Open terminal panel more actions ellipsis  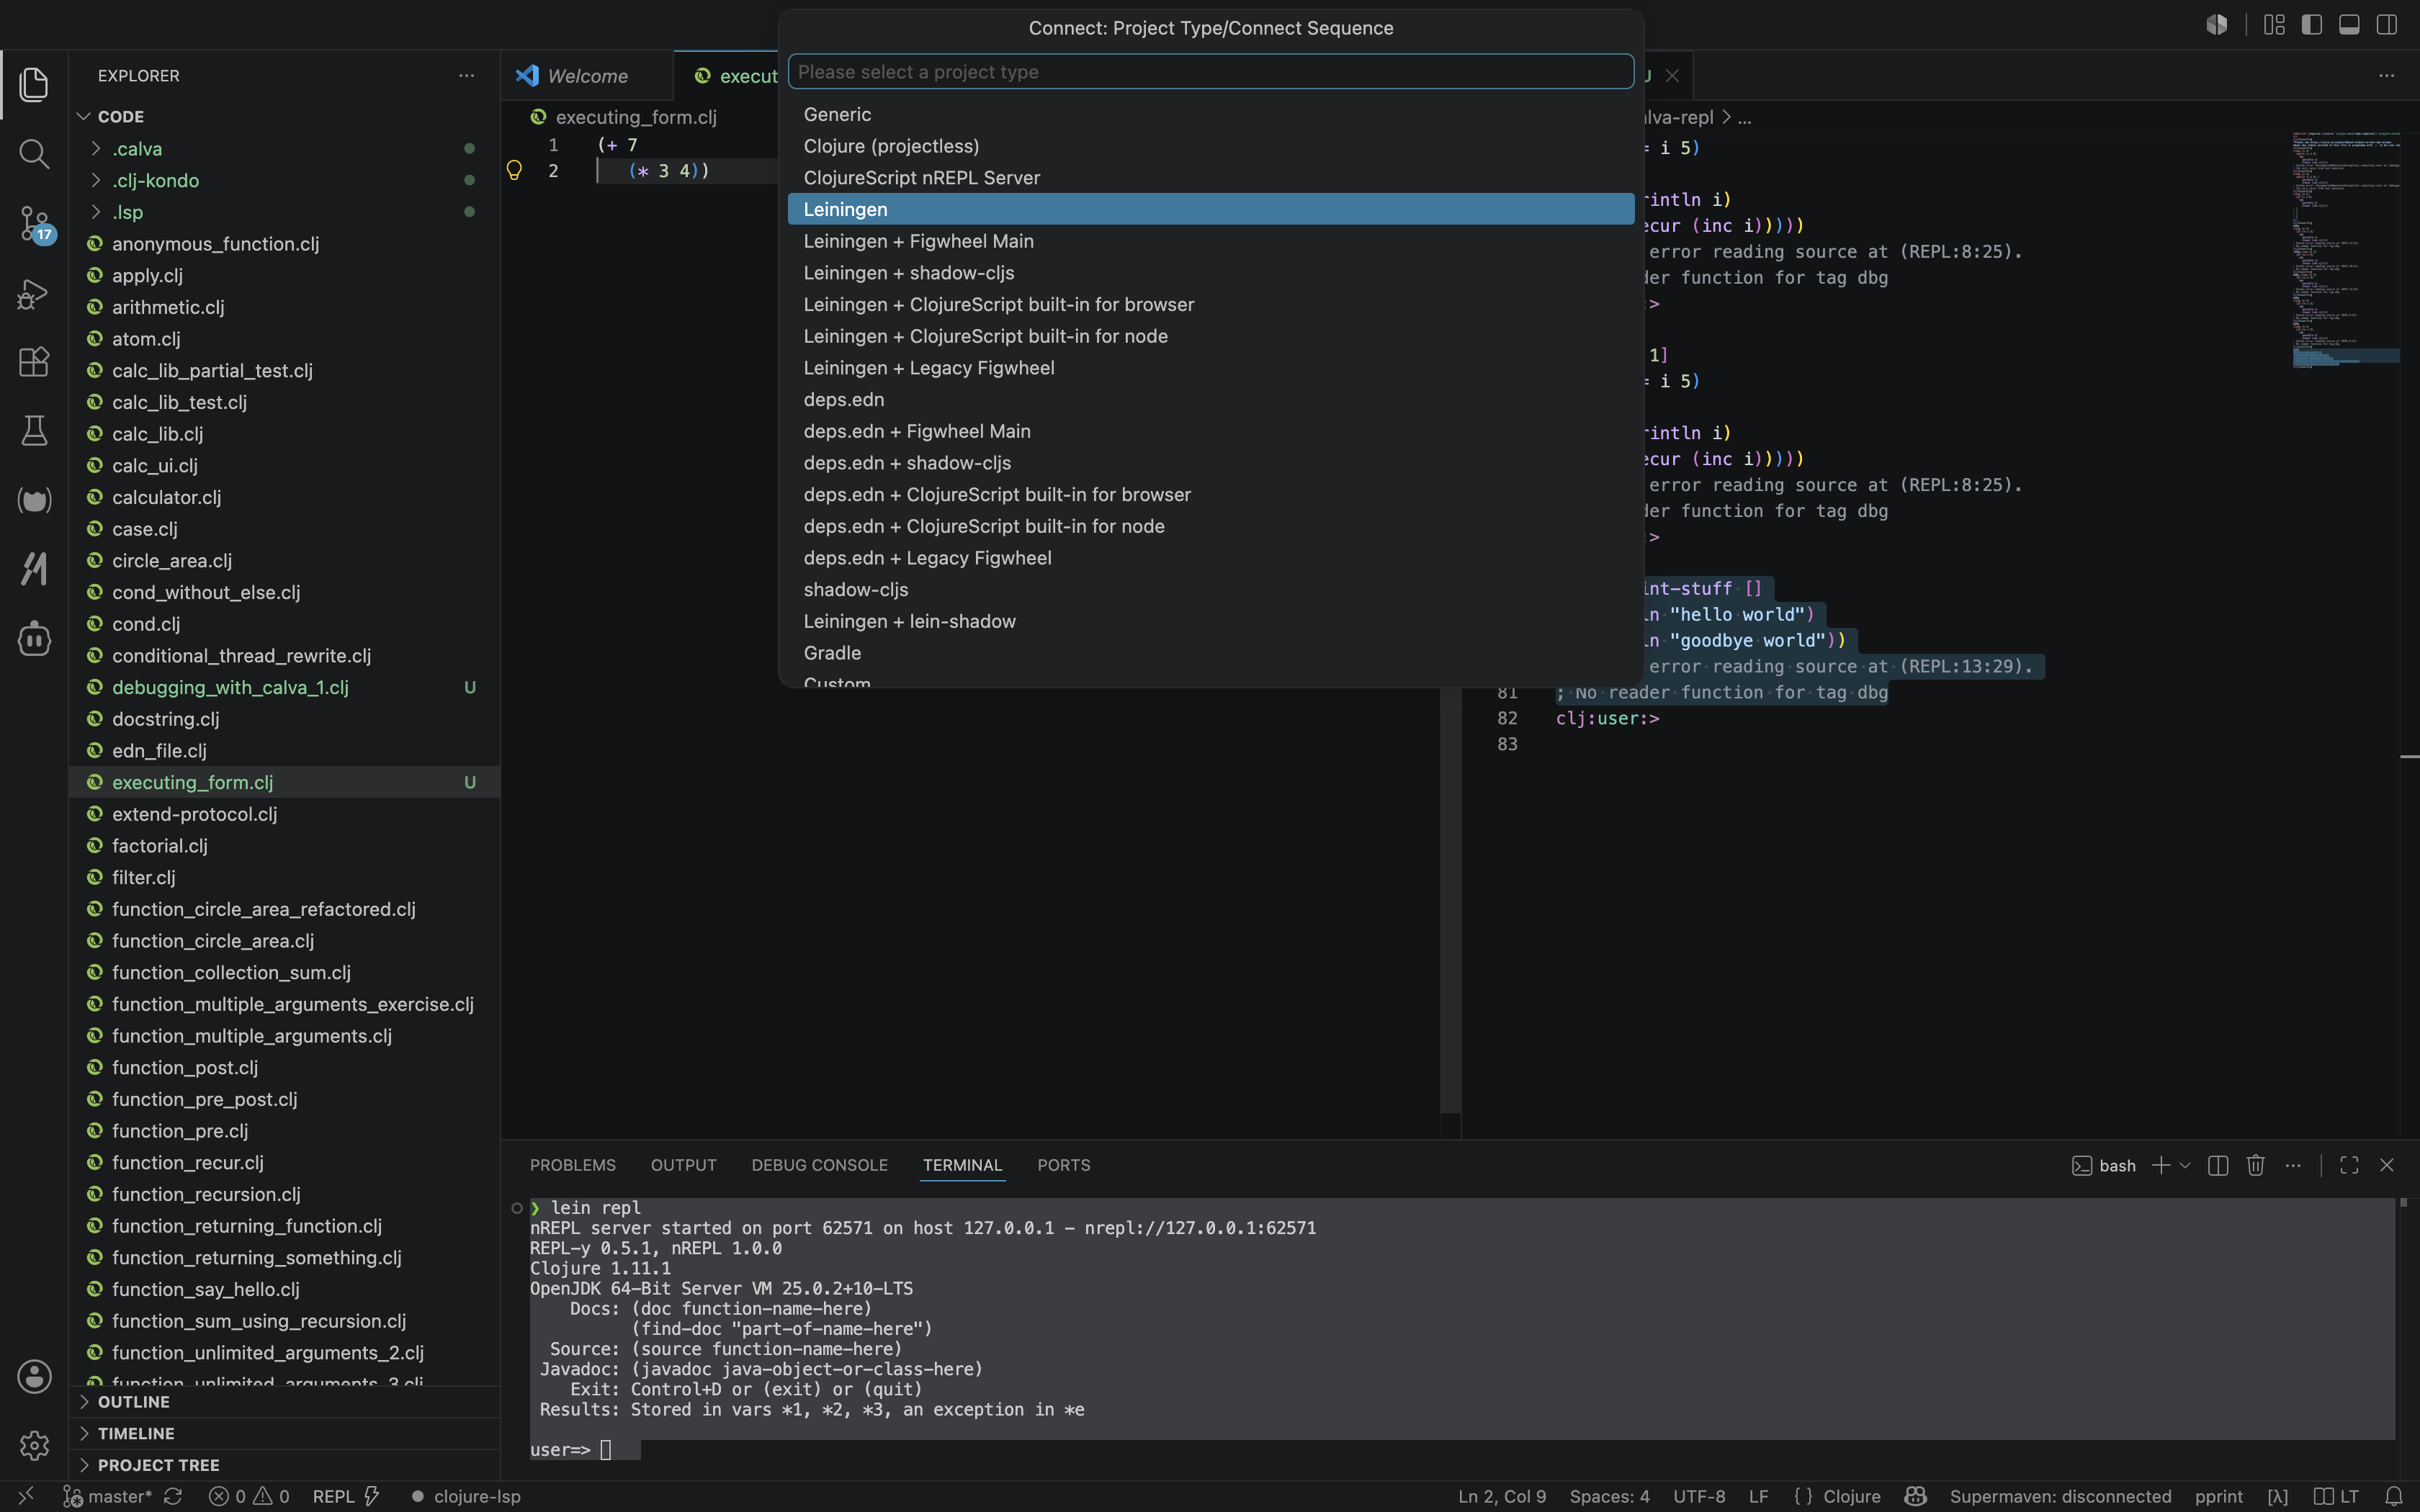(x=2293, y=1165)
